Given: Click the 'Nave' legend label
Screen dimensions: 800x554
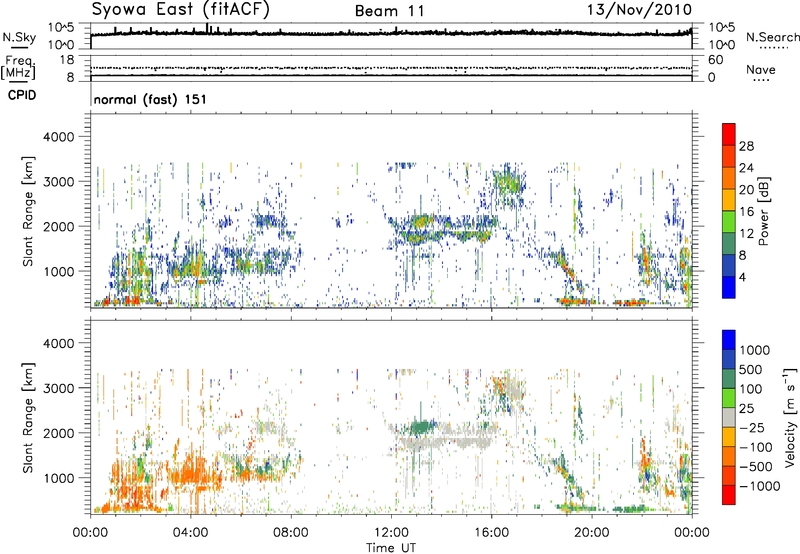Looking at the screenshot, I should coord(761,70).
